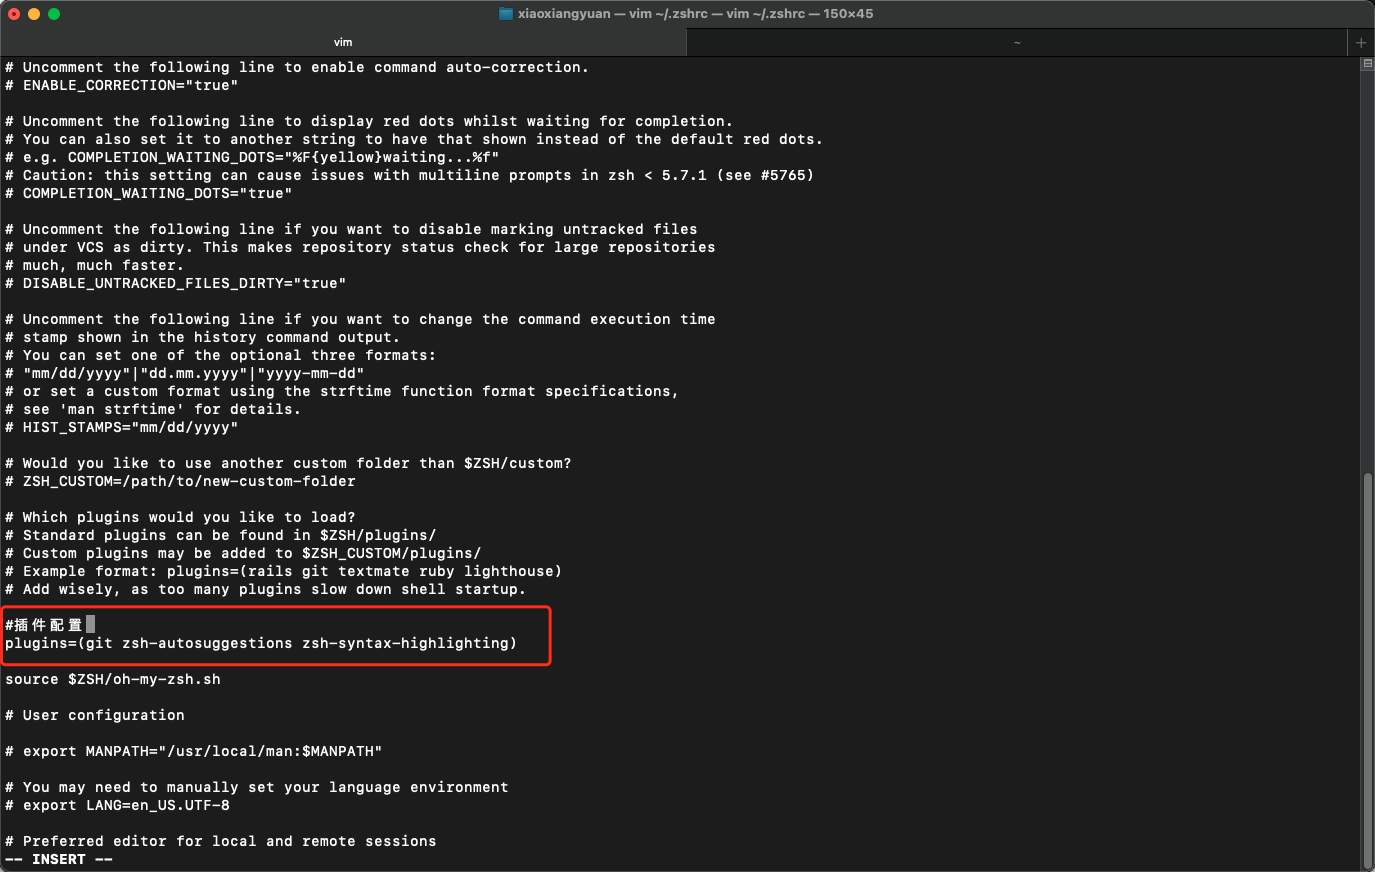Click the 'Add wisely, as too many plugins' line
Viewport: 1375px width, 872px height.
pos(266,589)
